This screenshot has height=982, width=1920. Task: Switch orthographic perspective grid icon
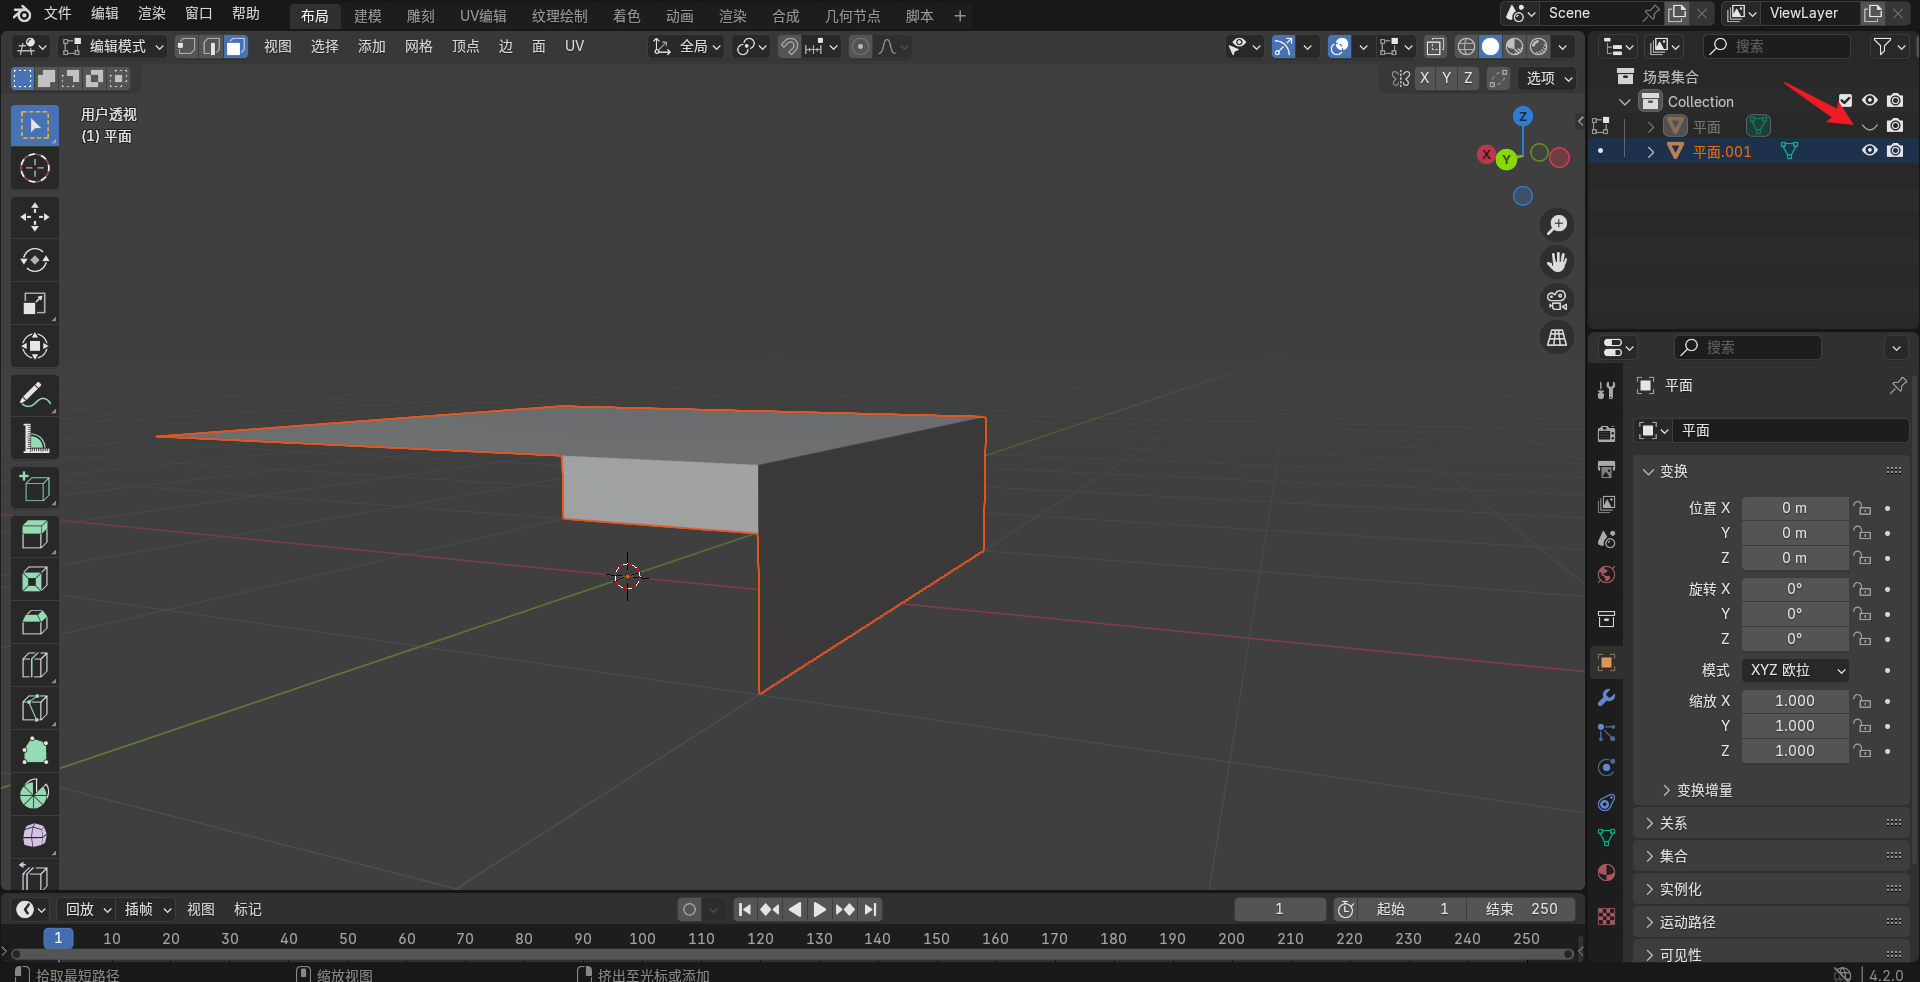tap(1557, 338)
